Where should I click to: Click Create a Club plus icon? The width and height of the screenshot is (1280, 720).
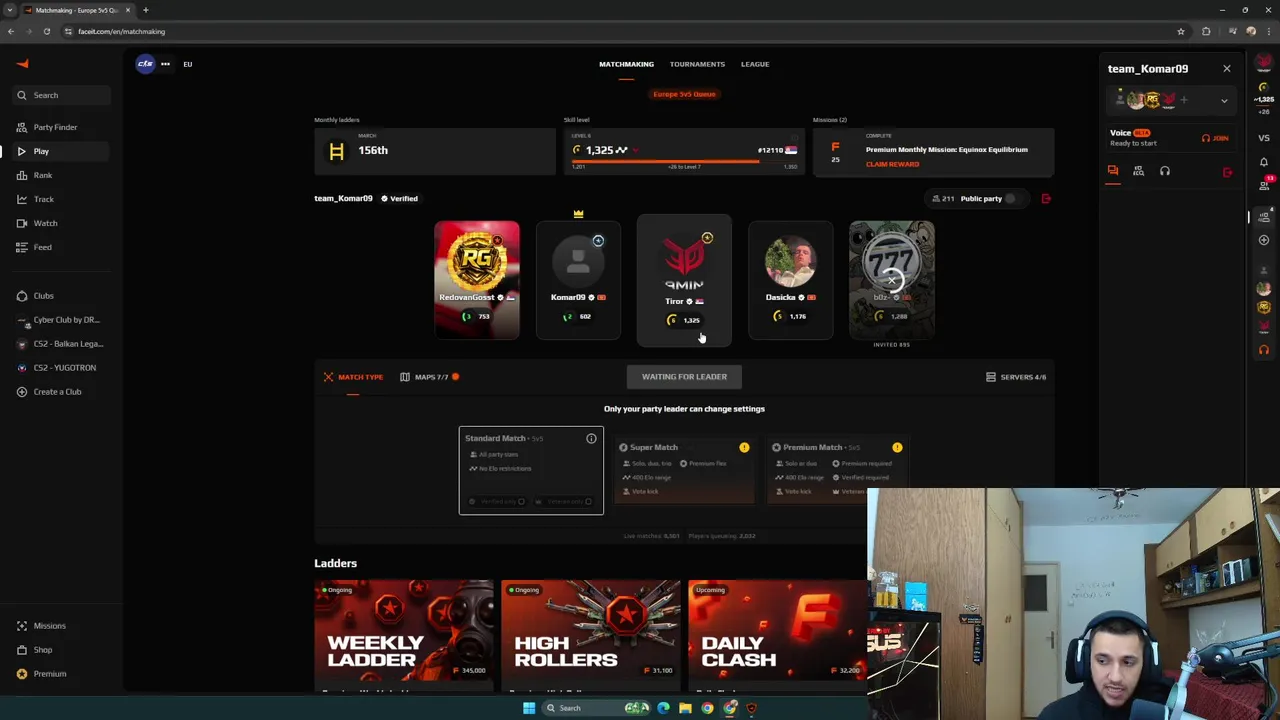22,392
